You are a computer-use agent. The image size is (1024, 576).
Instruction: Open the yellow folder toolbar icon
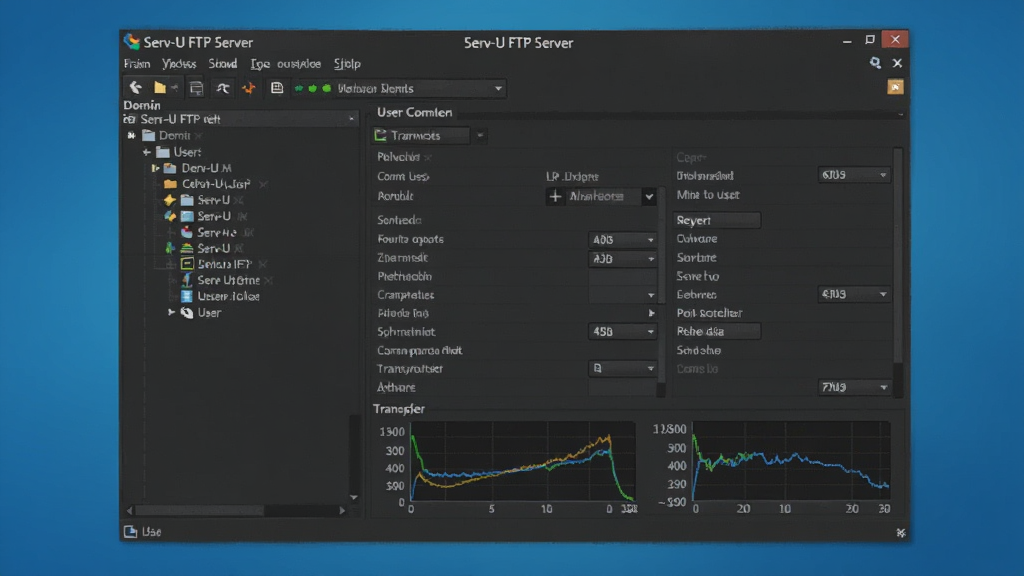pos(159,88)
